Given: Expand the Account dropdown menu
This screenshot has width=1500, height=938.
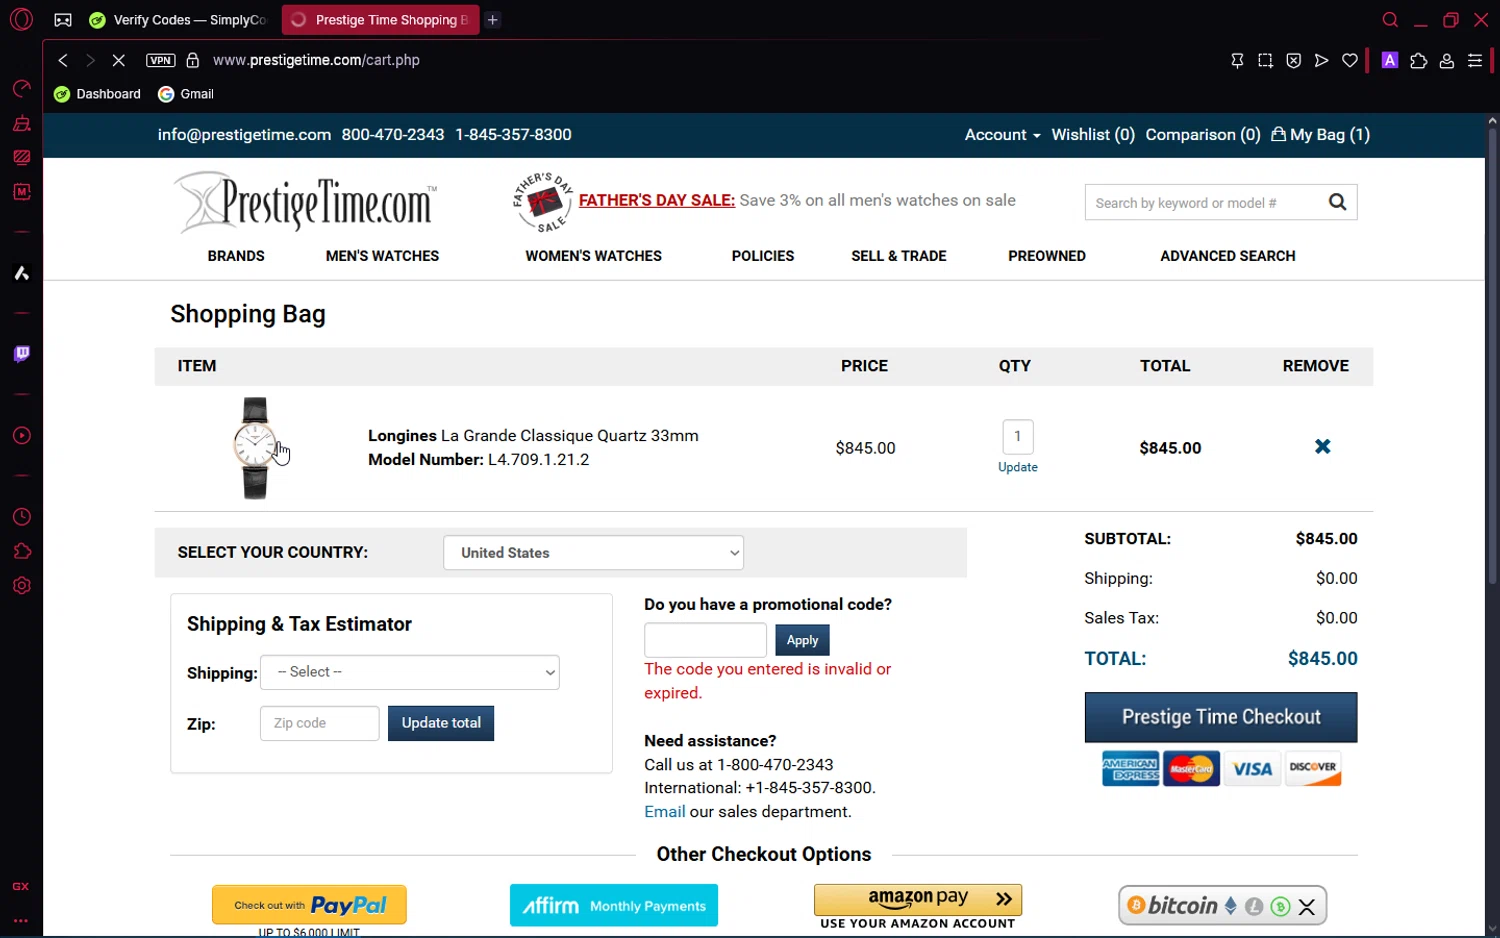Looking at the screenshot, I should (1002, 135).
